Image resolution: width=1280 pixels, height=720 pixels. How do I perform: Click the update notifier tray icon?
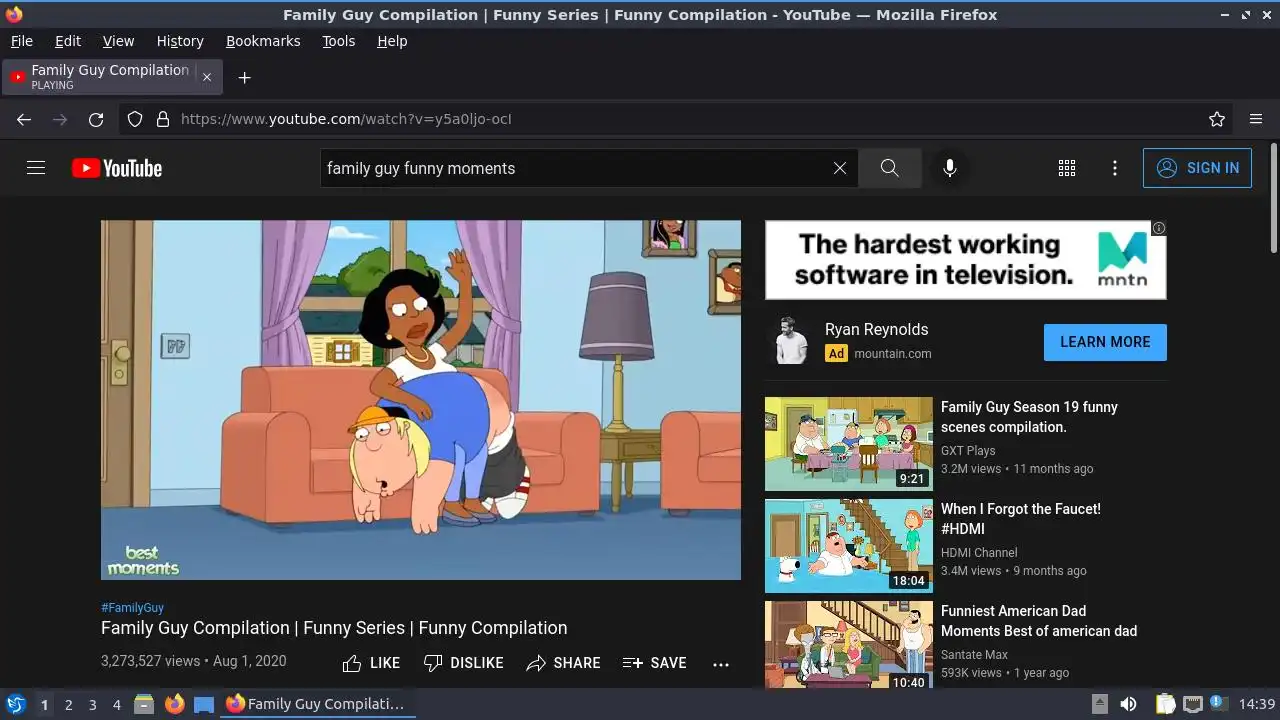pos(1218,704)
